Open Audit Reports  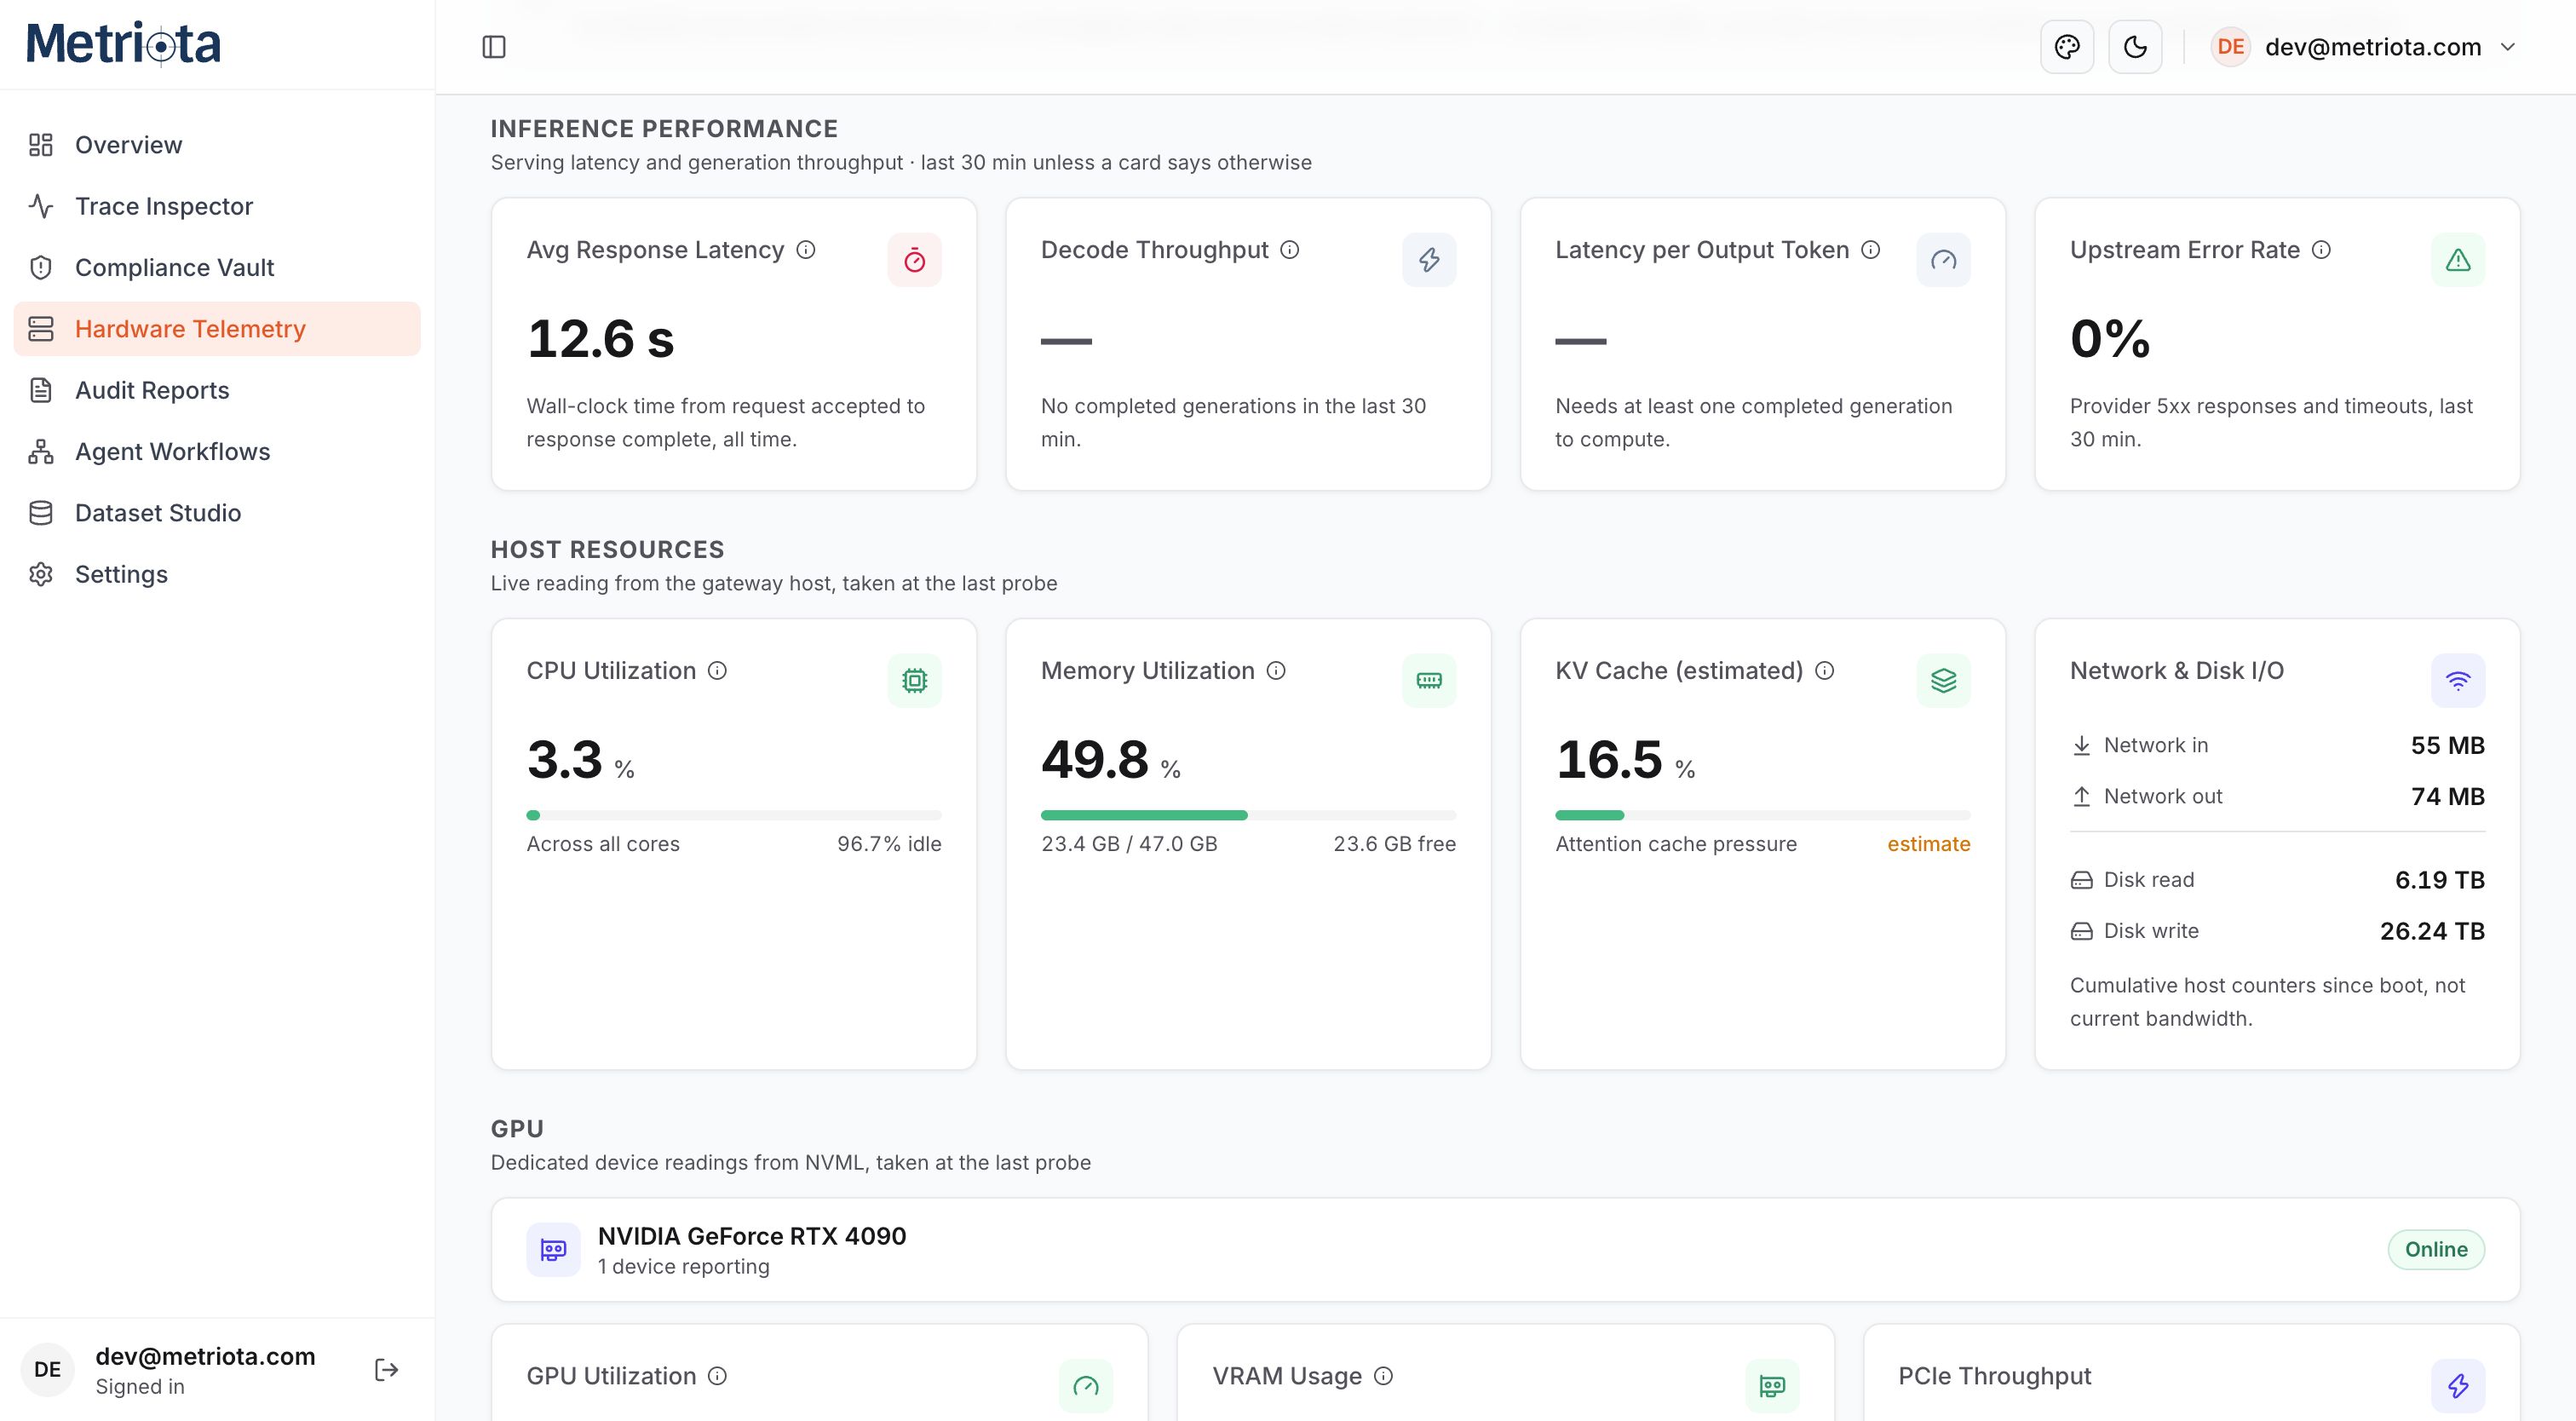click(x=217, y=390)
